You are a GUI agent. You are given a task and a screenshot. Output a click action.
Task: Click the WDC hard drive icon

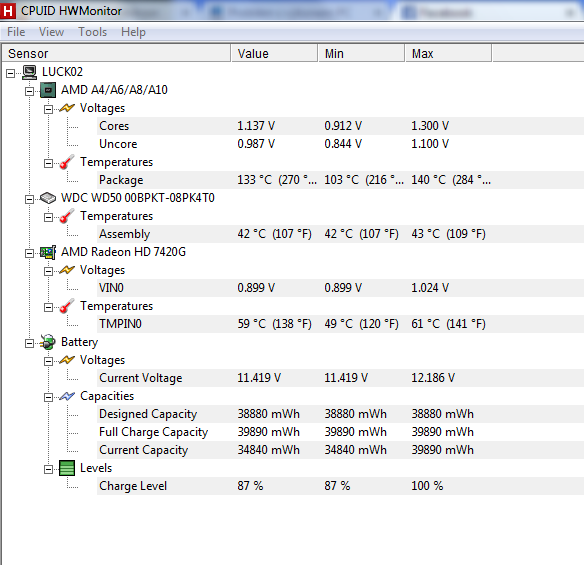tap(48, 198)
